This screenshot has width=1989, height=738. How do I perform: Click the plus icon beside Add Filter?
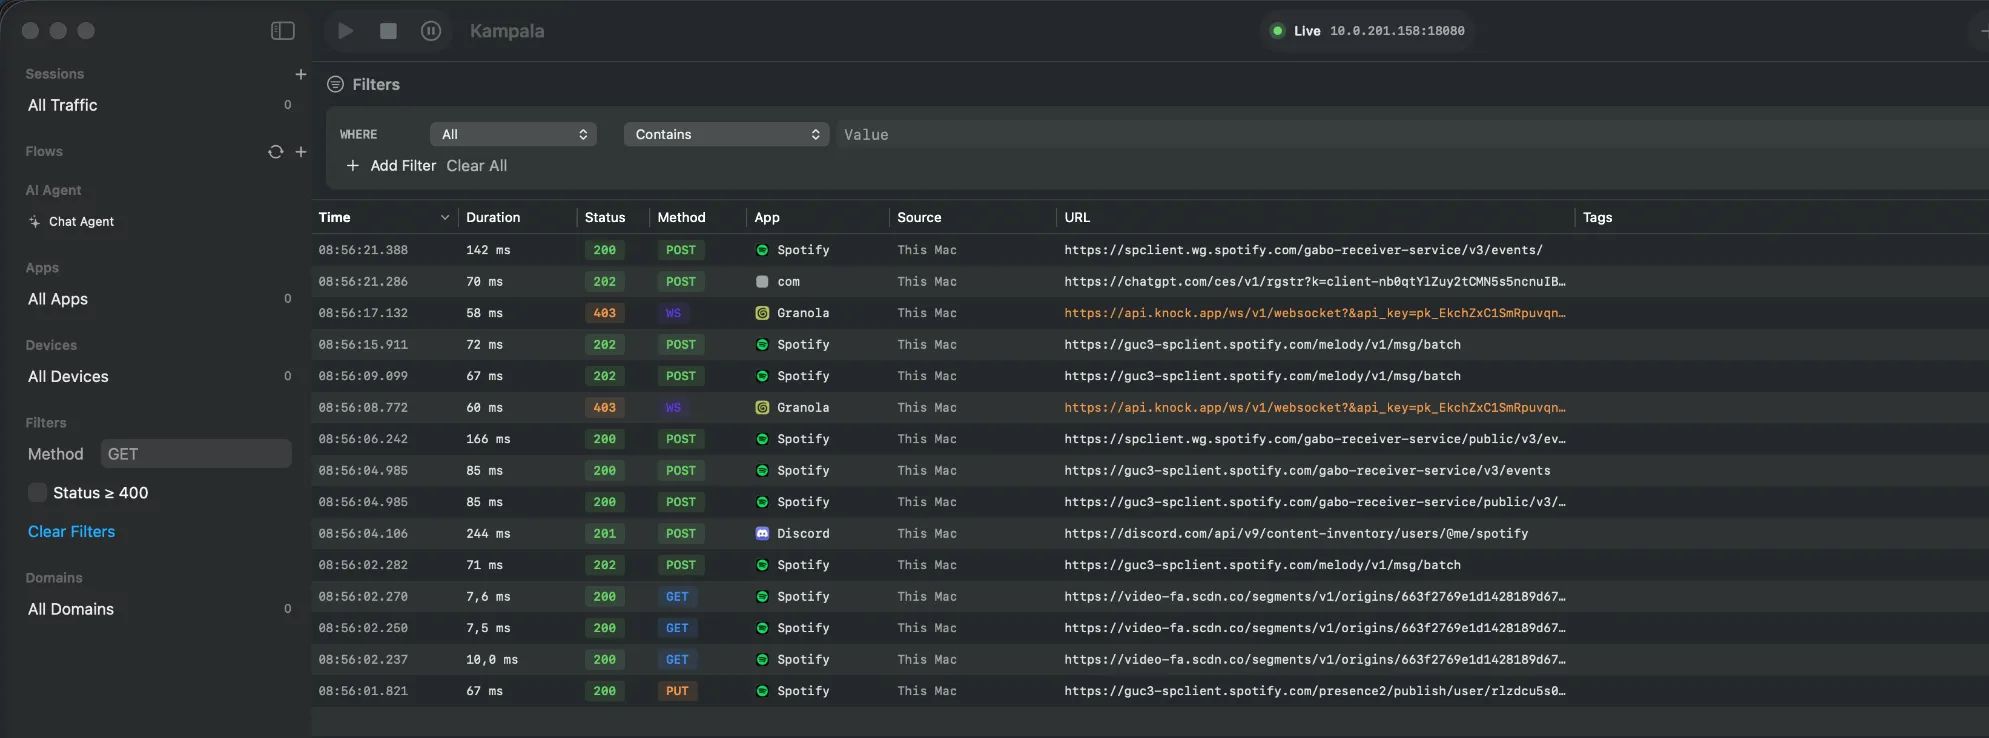click(x=353, y=166)
